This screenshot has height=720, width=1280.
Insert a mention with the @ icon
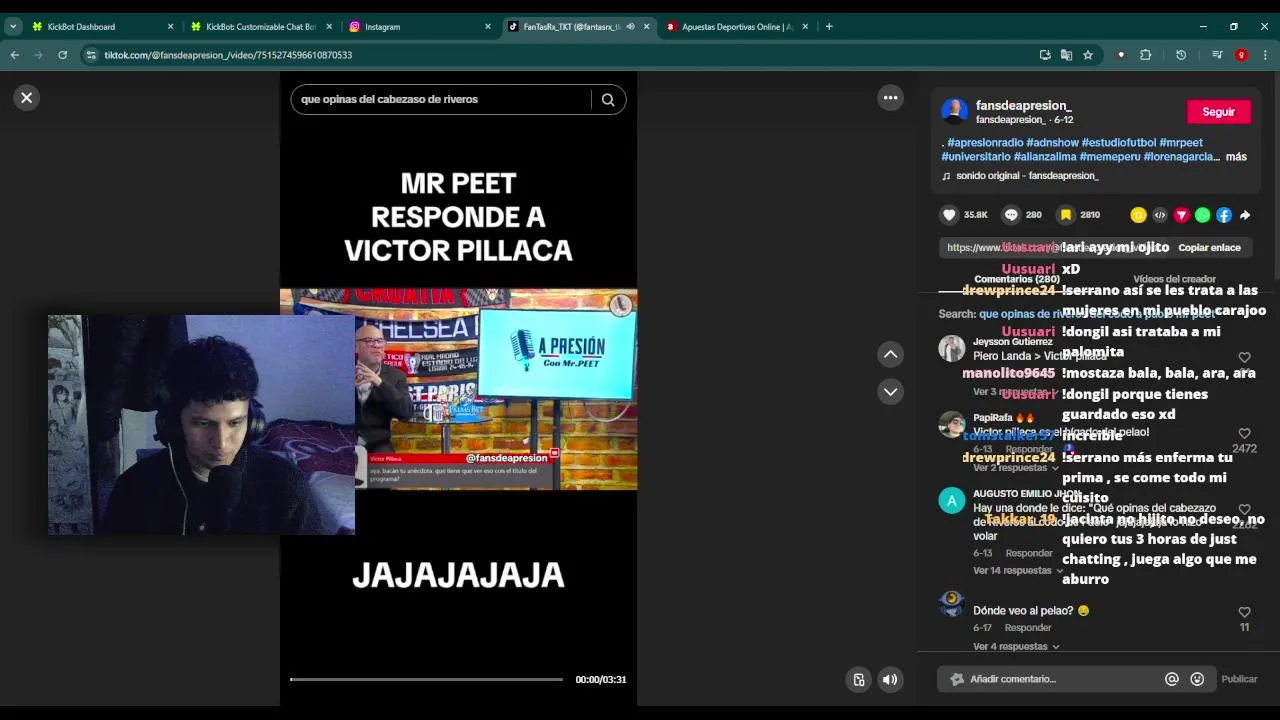1172,679
